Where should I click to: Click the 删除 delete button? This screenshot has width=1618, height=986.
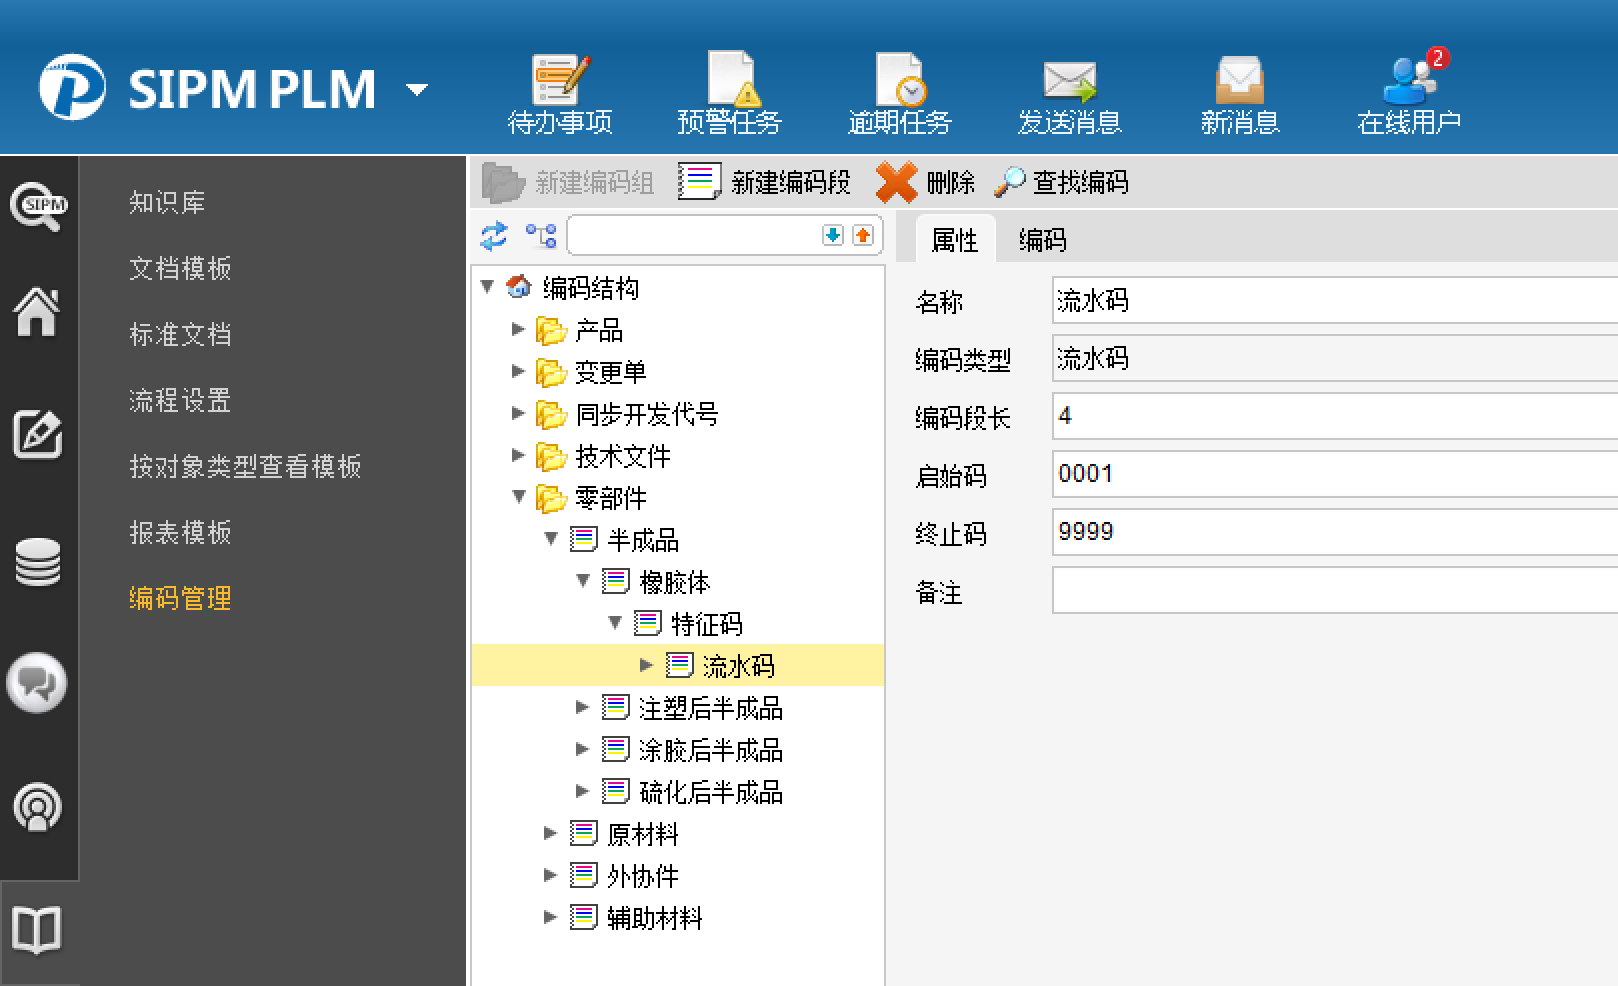click(925, 182)
